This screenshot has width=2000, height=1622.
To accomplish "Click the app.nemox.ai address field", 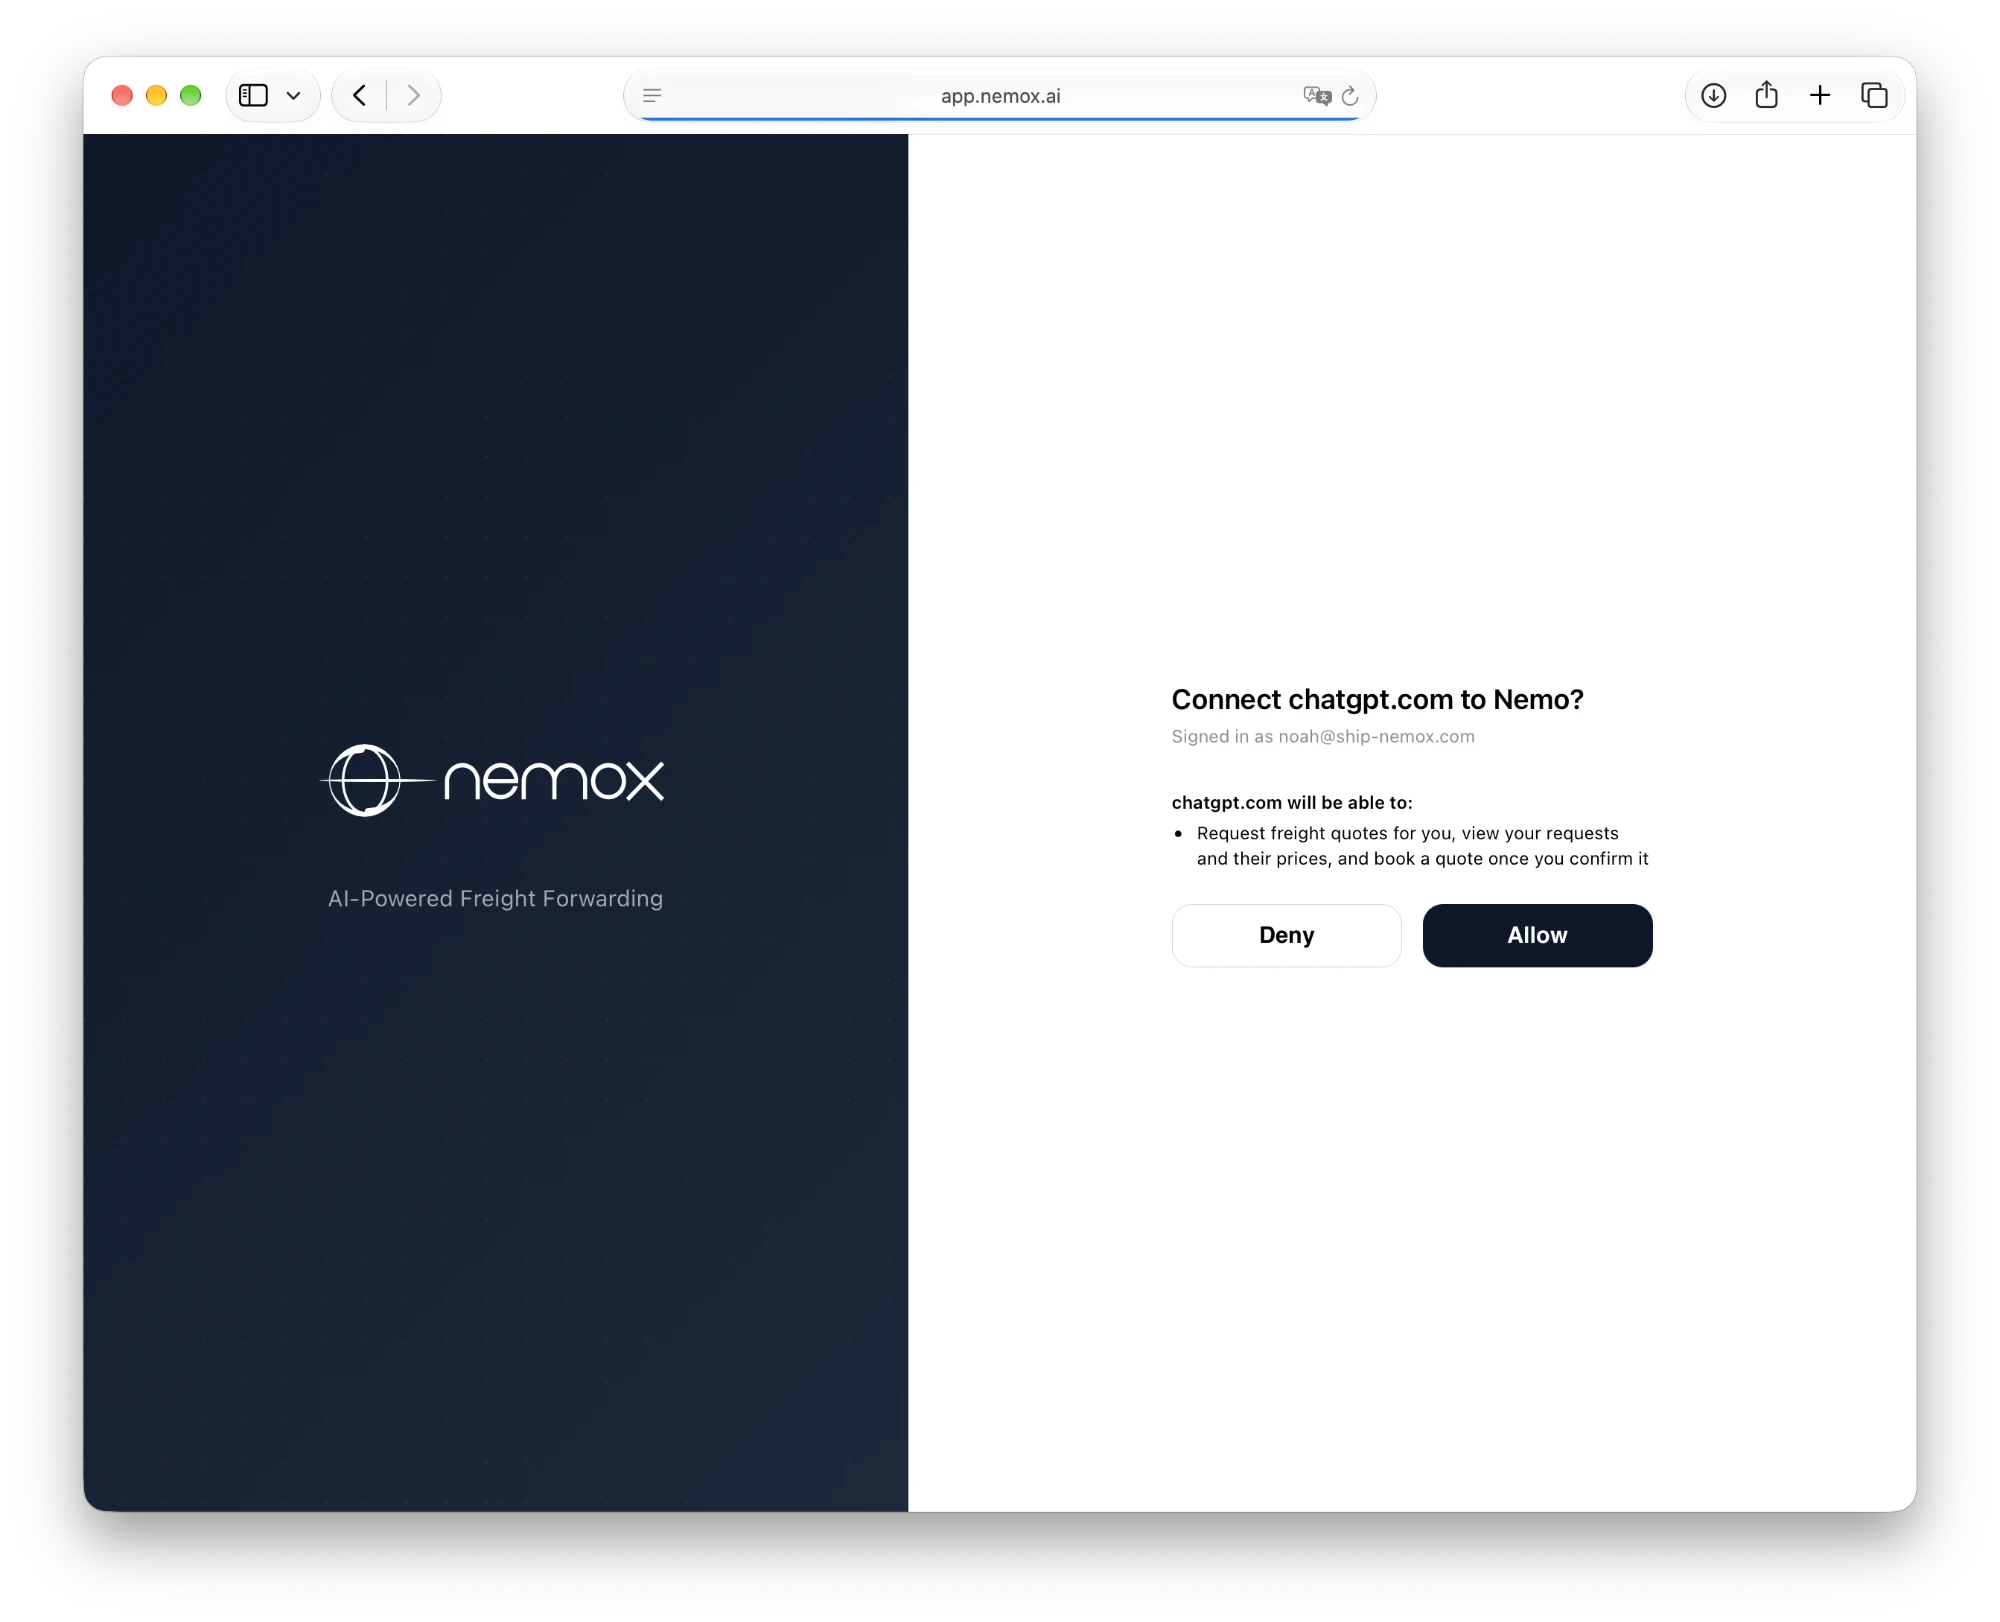I will [999, 96].
